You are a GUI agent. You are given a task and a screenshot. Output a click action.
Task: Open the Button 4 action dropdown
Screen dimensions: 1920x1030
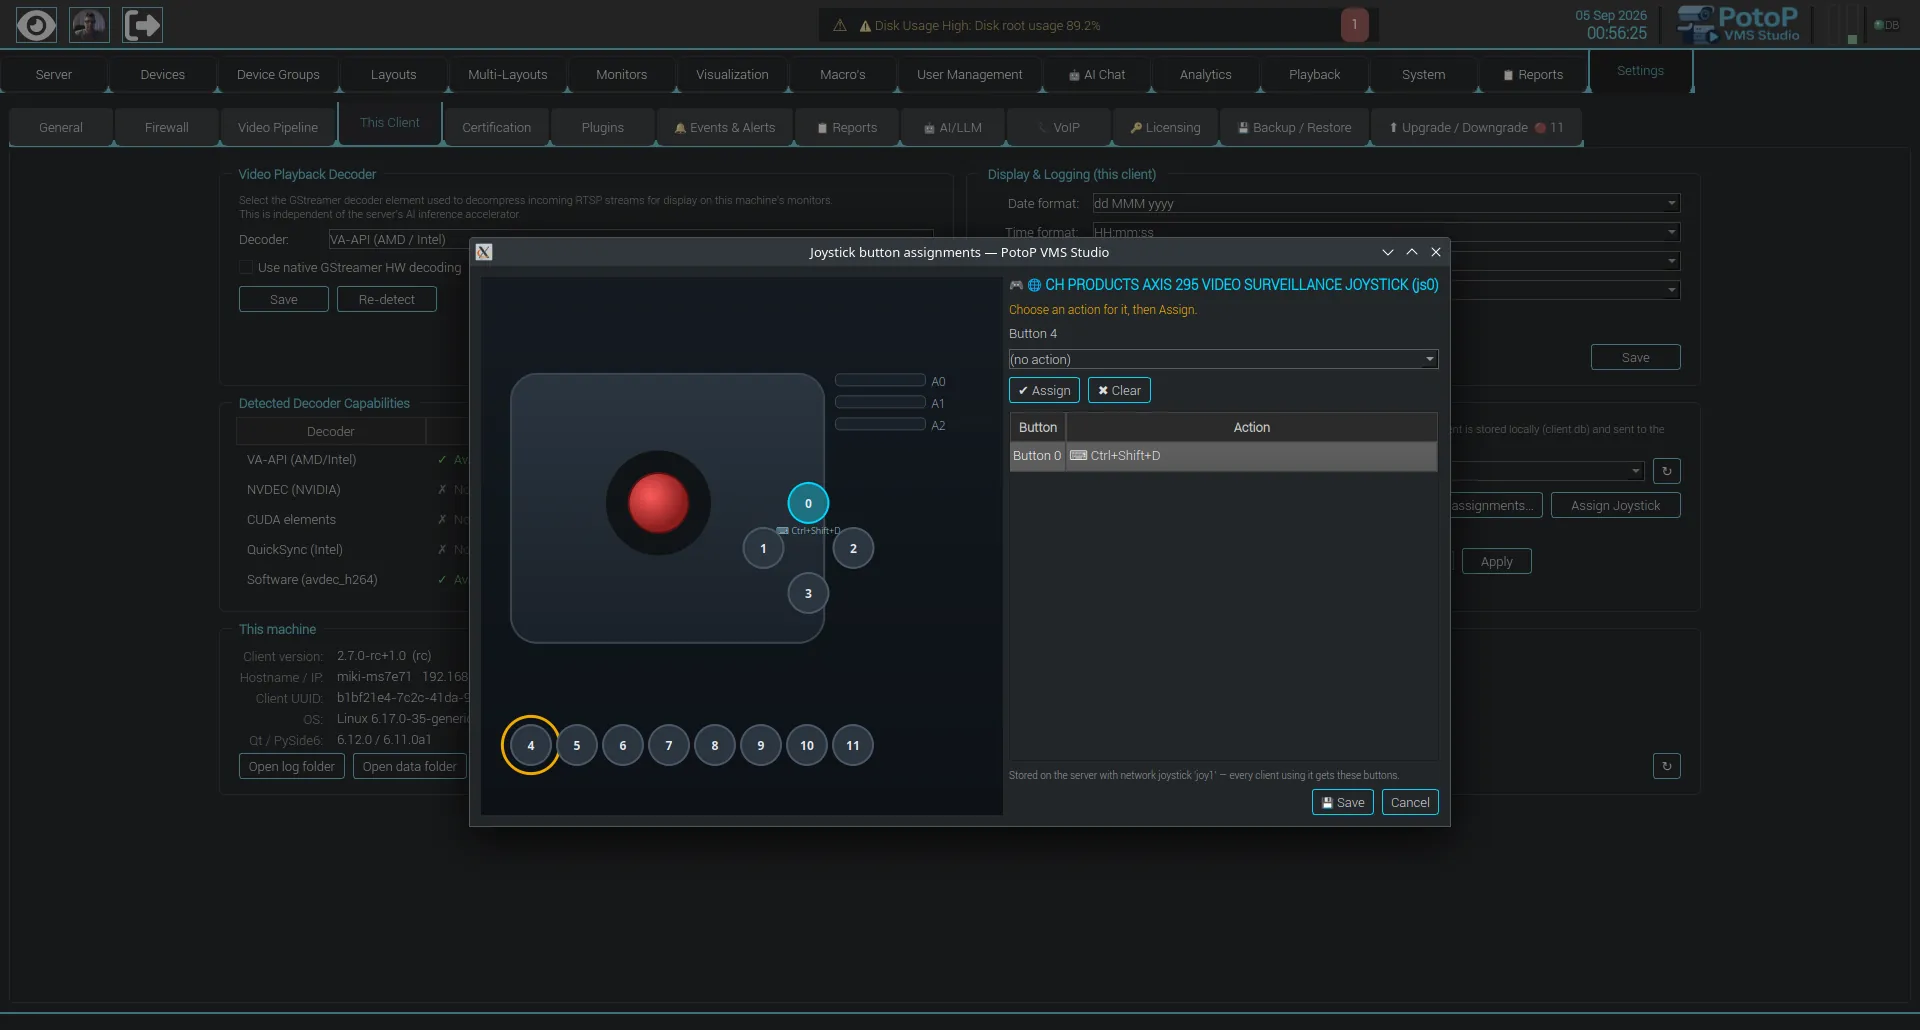1223,359
